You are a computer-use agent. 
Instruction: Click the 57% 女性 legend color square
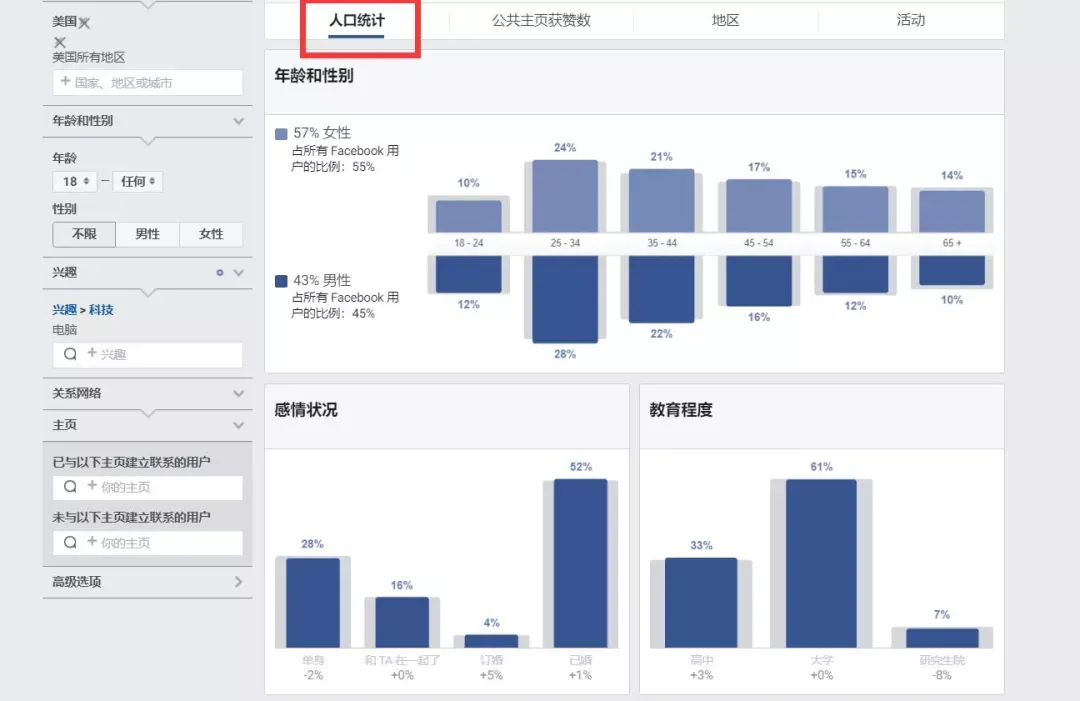[281, 134]
